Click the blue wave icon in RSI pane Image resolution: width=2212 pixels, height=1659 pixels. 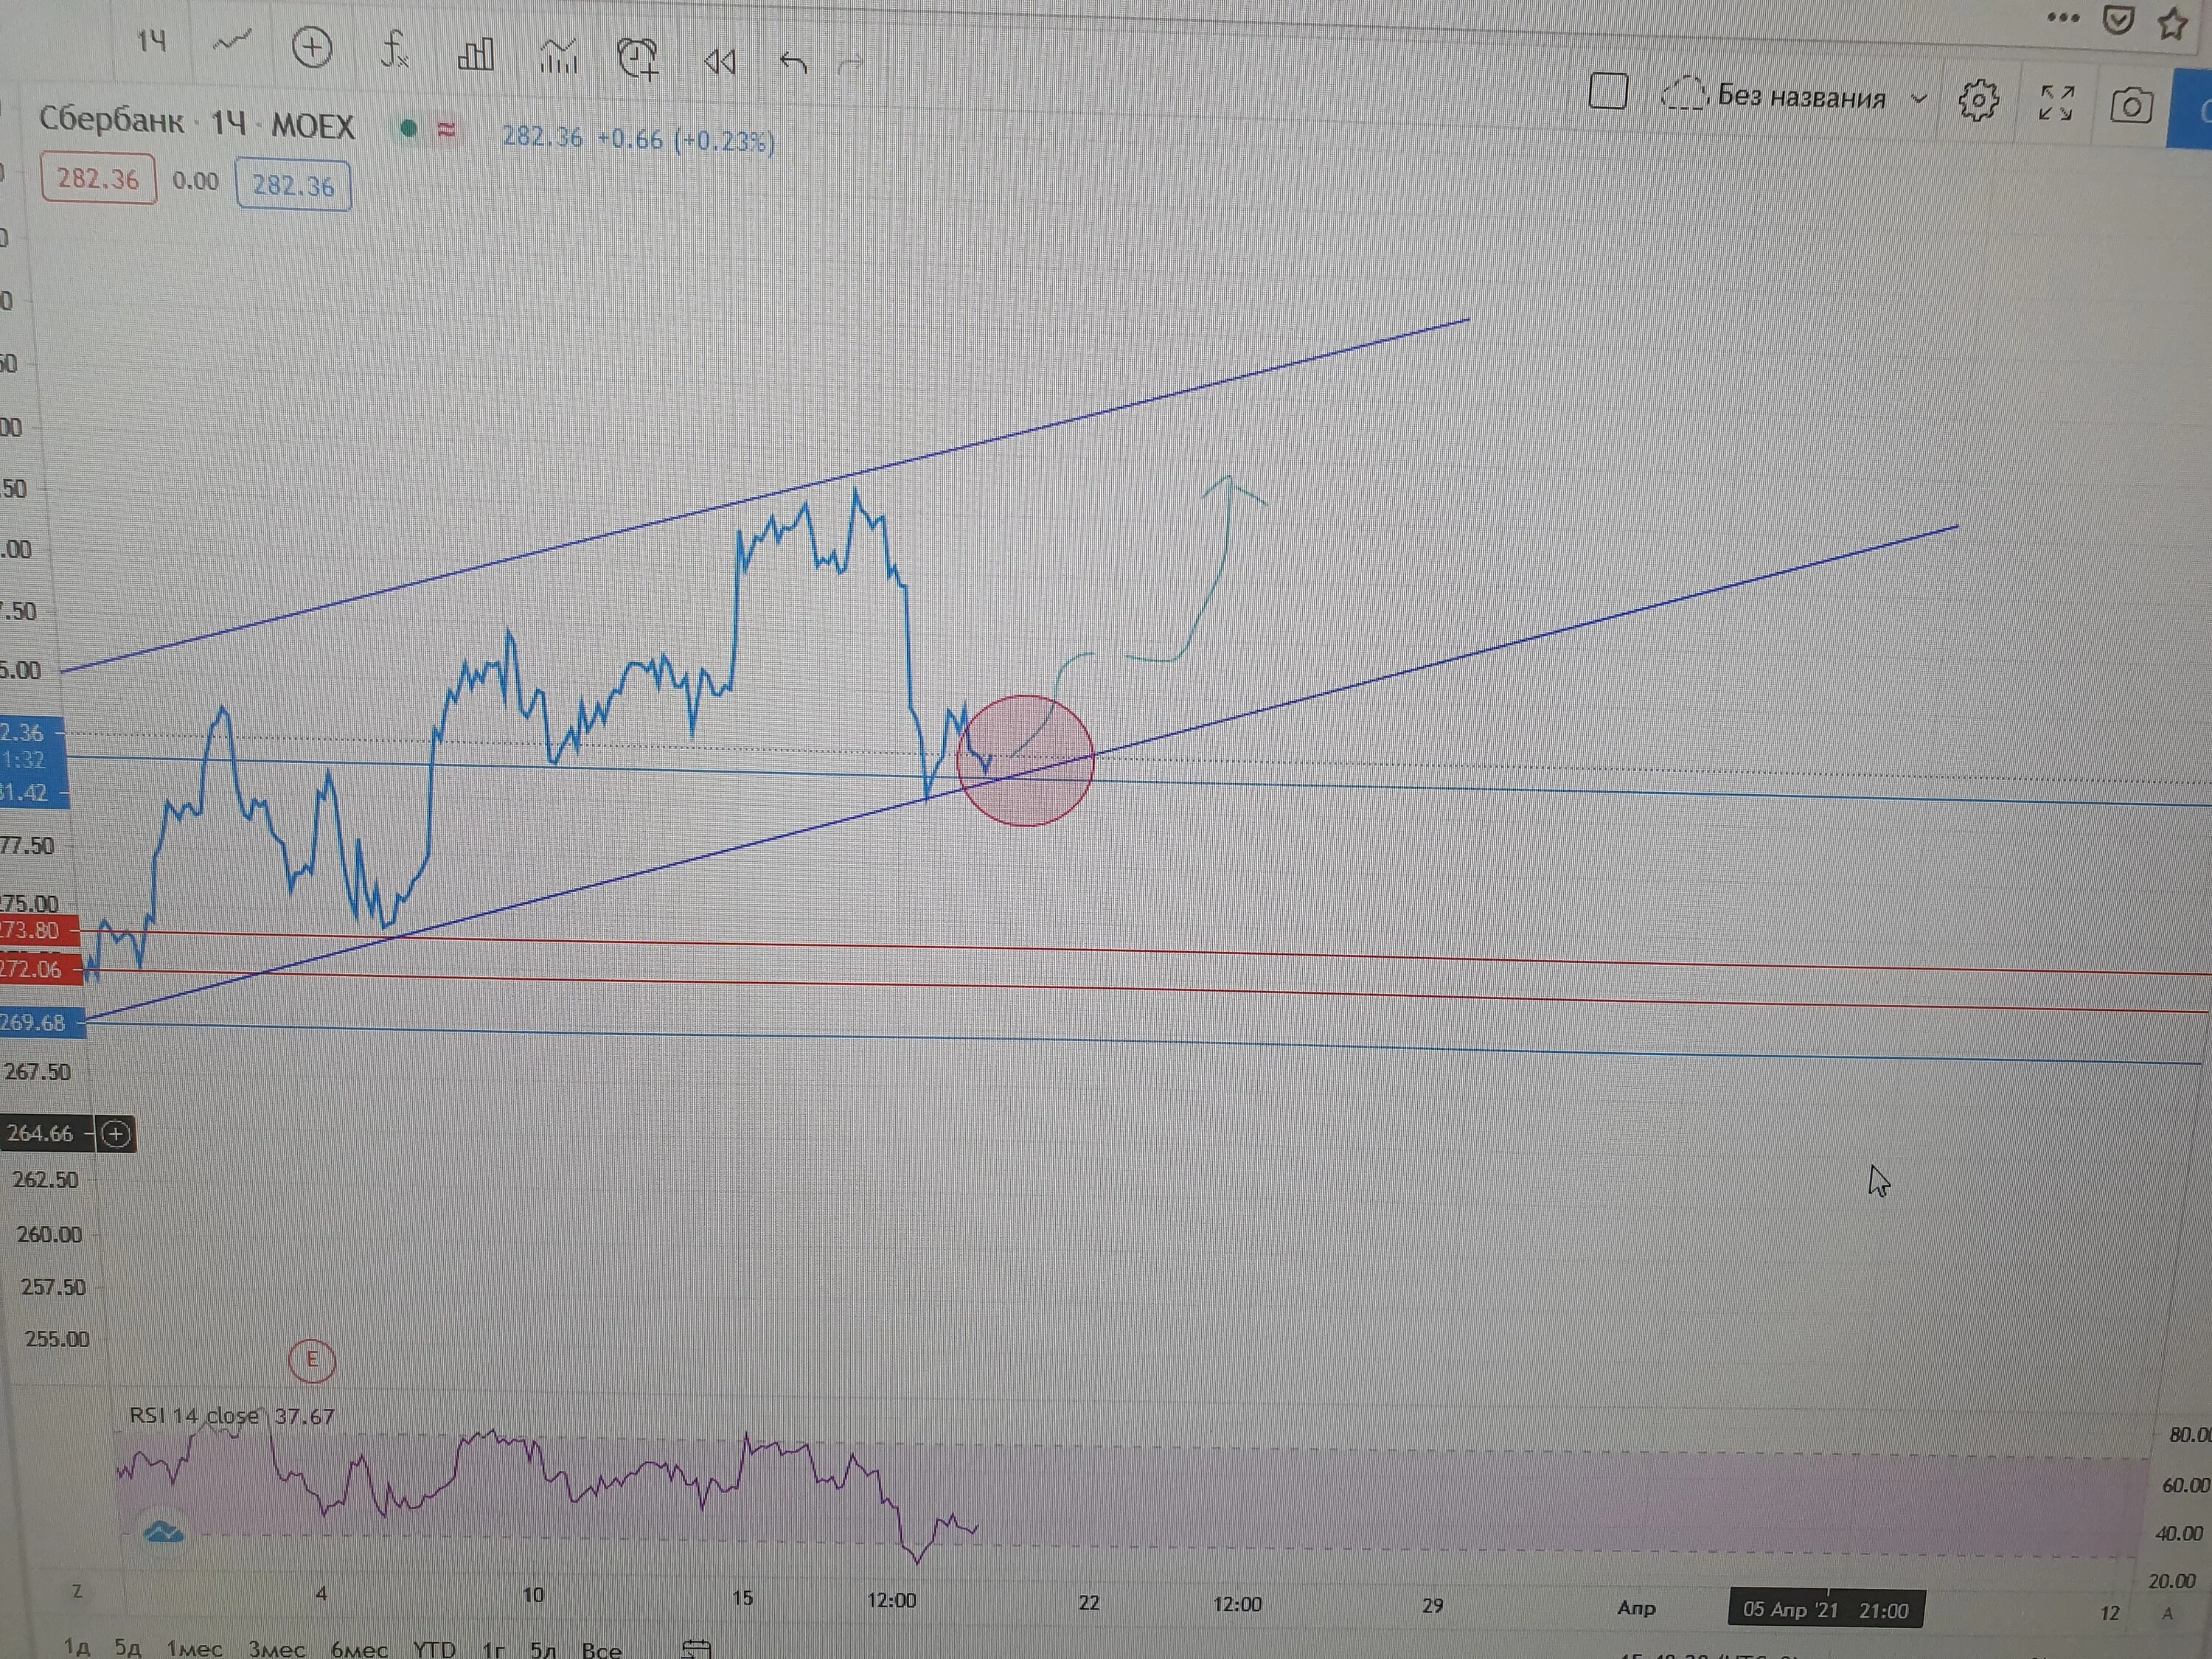point(164,1531)
